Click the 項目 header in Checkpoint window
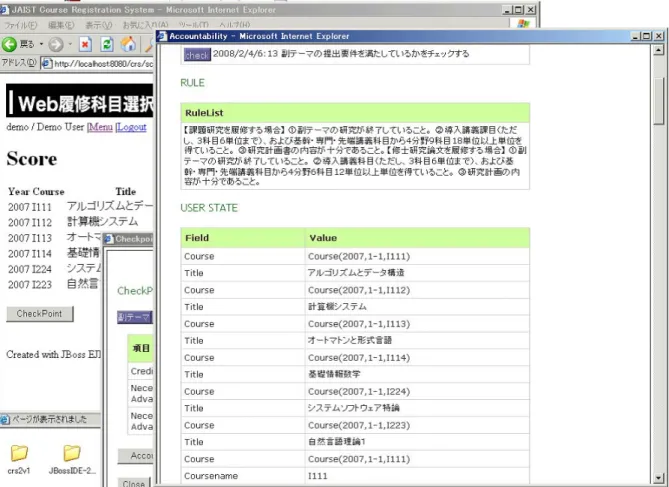 tap(141, 348)
